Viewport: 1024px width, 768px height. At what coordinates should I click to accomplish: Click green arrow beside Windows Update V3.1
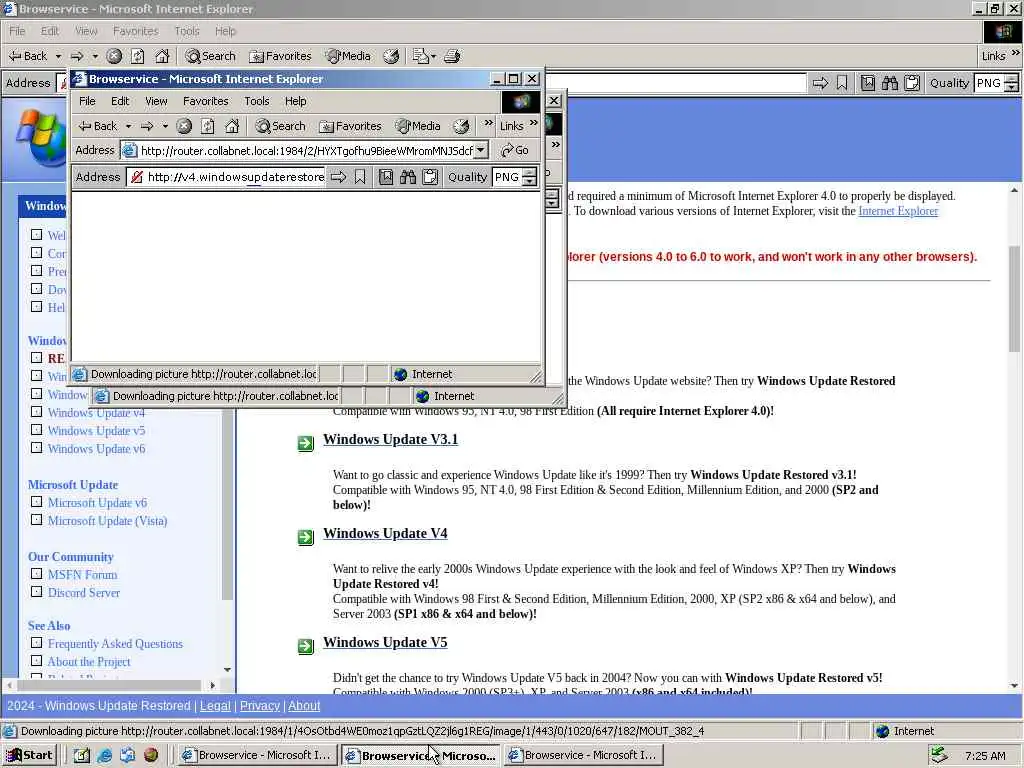click(306, 443)
